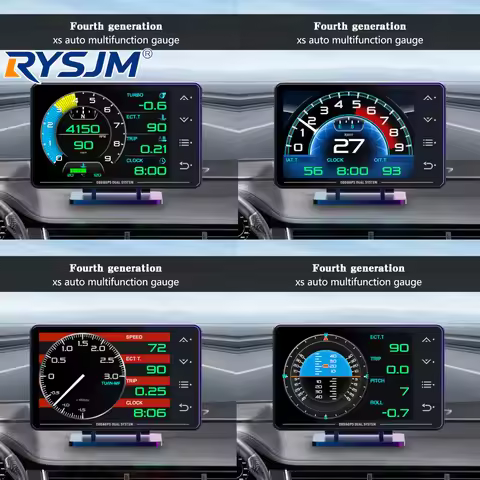Click the ECT.T value 90 on the 4150 gauge
The width and height of the screenshot is (480, 480).
coord(157,127)
